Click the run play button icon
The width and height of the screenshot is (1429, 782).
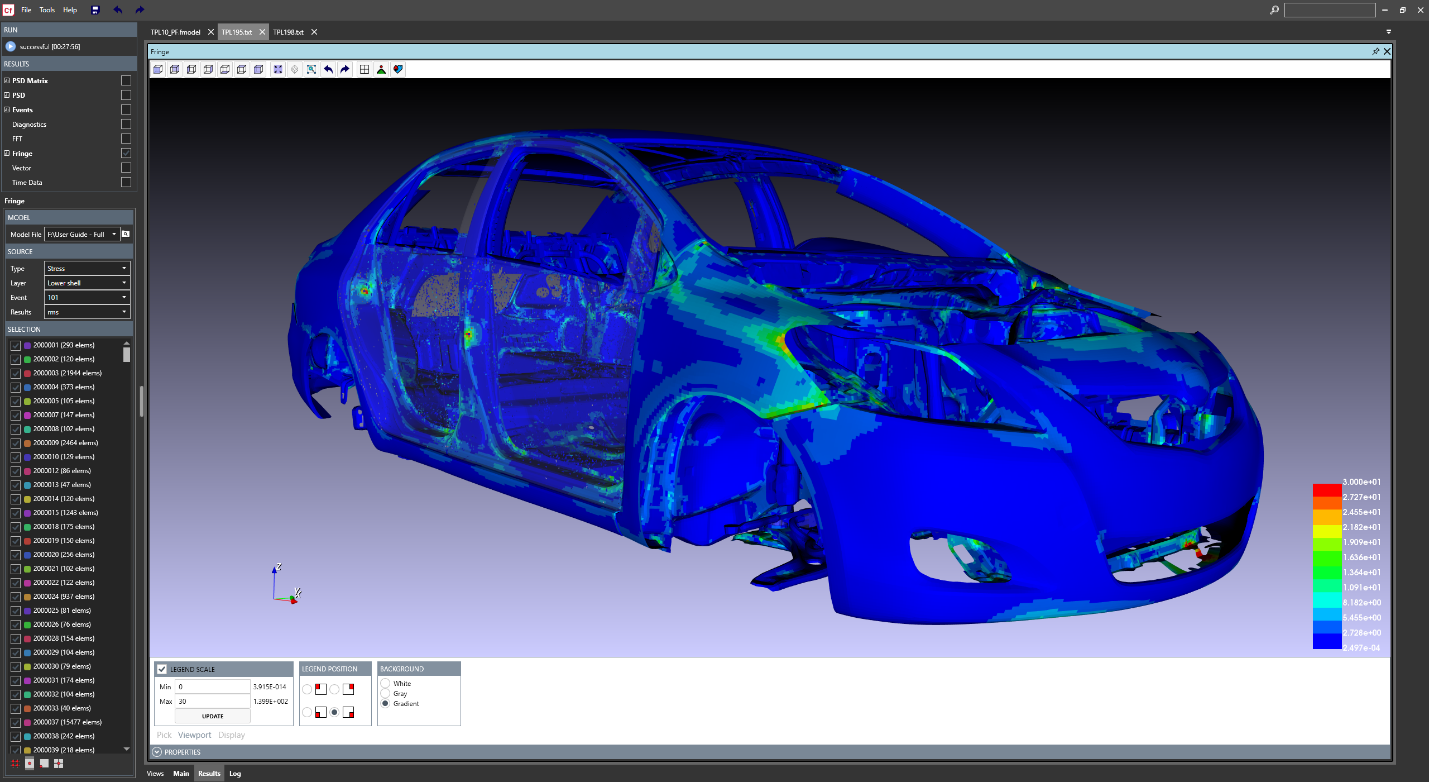click(10, 46)
